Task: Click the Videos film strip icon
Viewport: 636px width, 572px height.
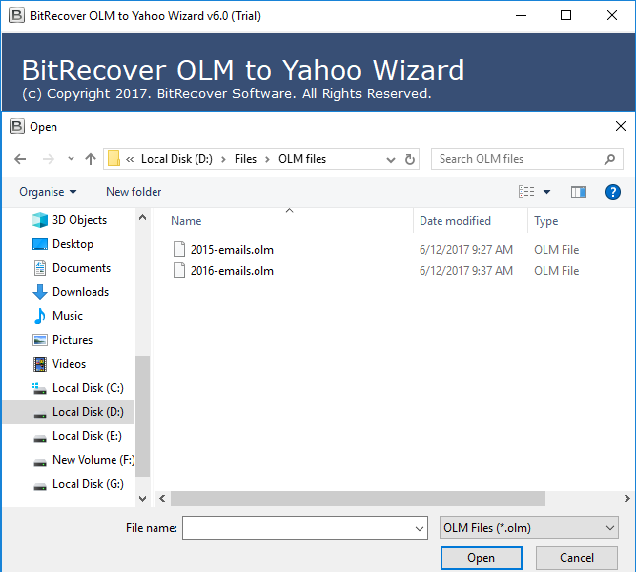Action: tap(40, 364)
